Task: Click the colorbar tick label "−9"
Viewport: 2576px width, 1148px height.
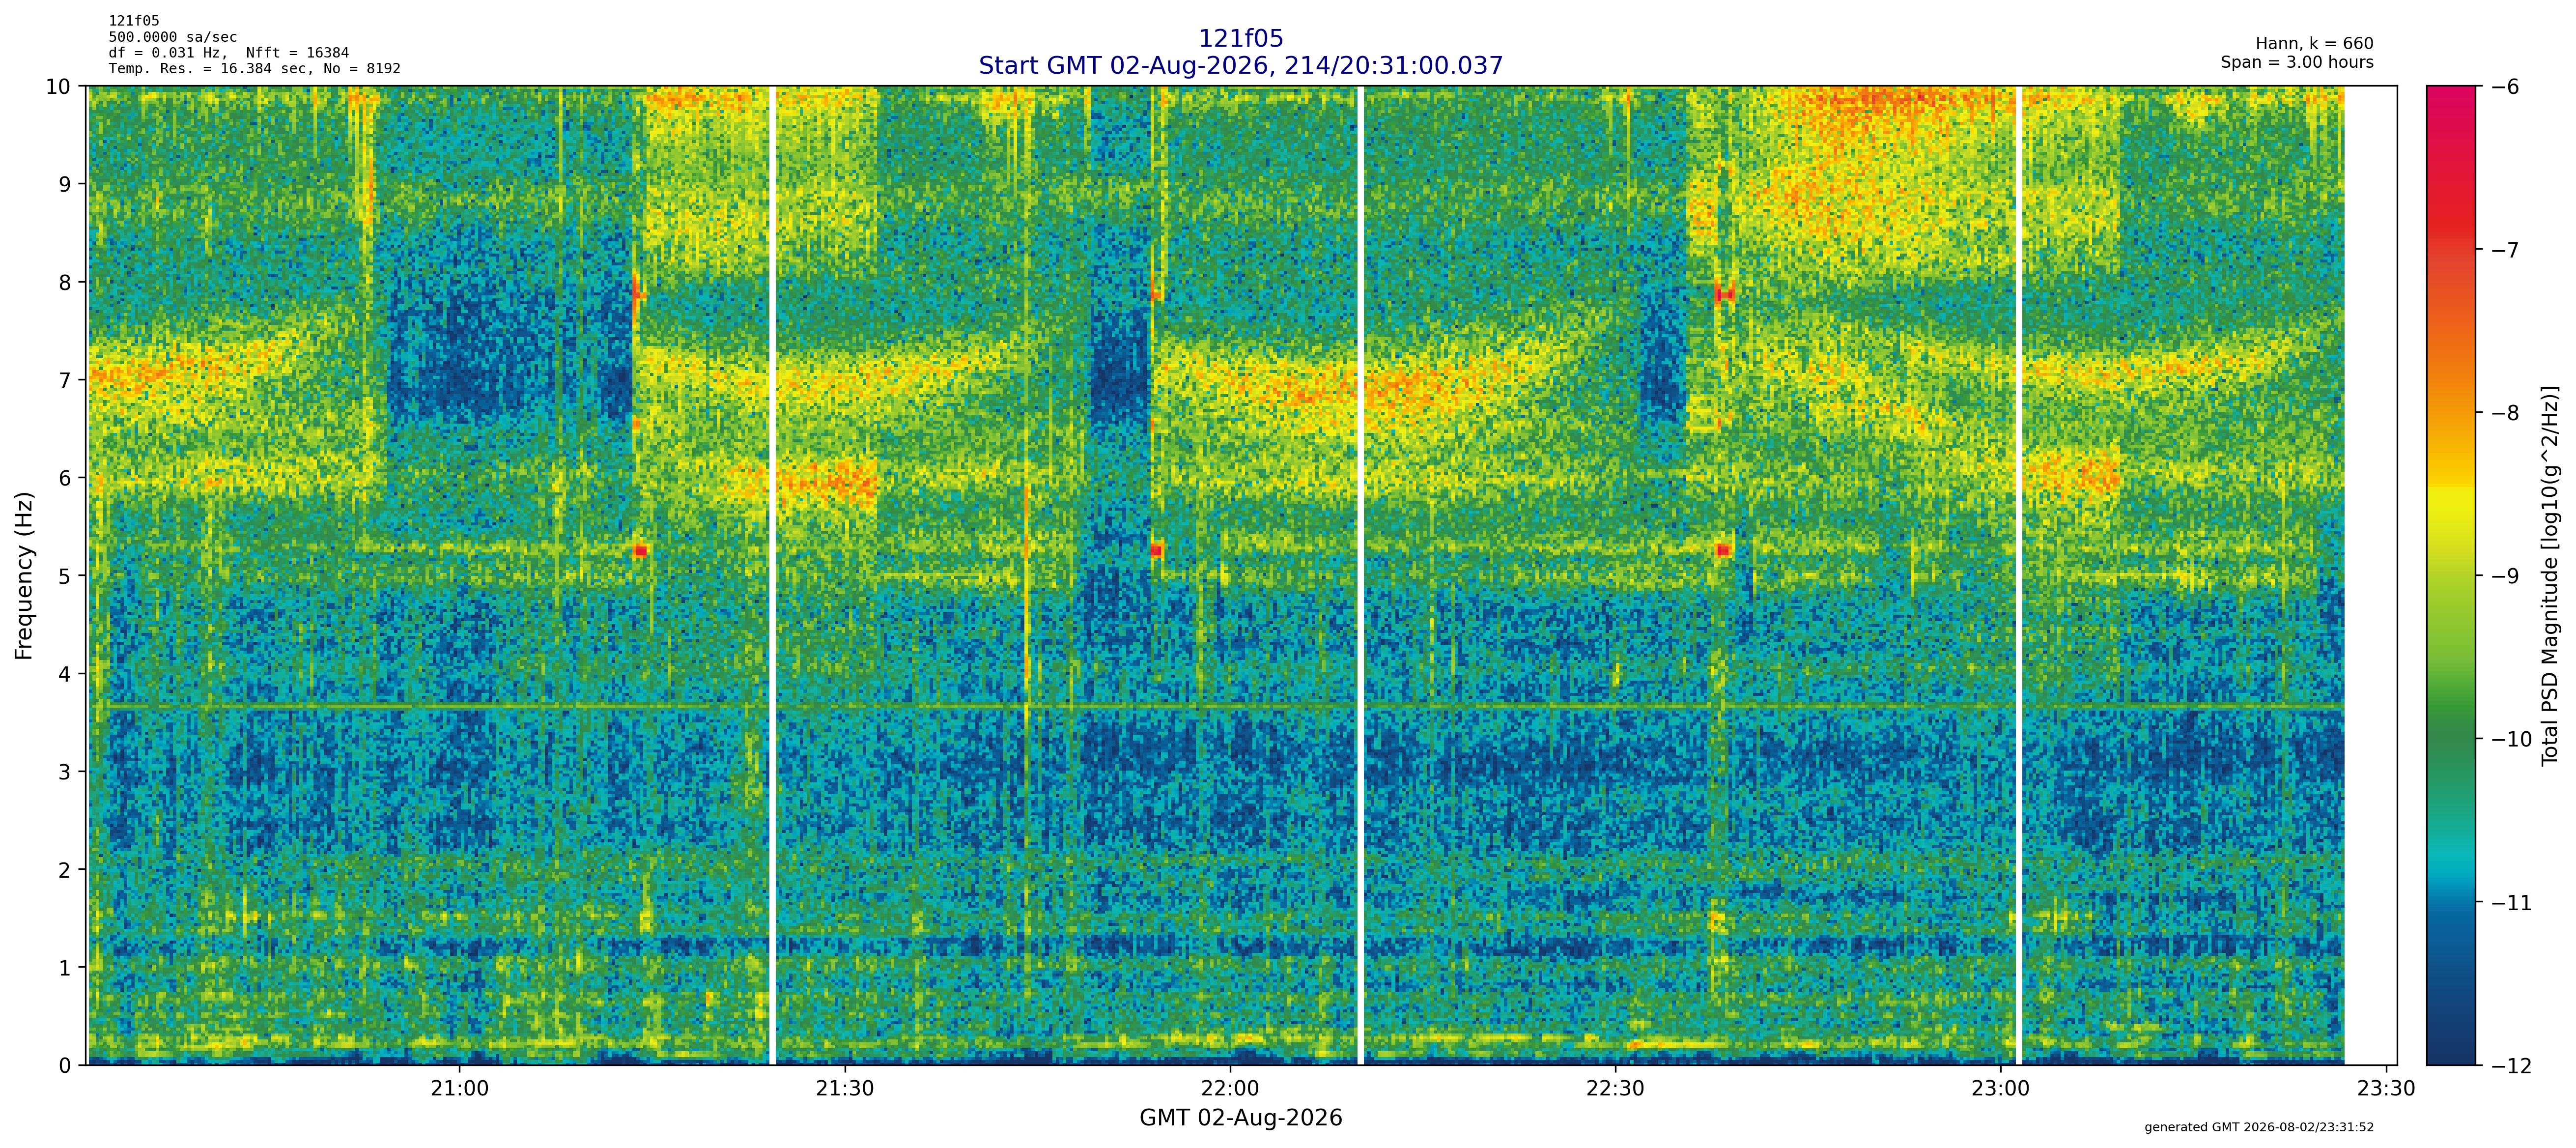Action: [x=2504, y=577]
